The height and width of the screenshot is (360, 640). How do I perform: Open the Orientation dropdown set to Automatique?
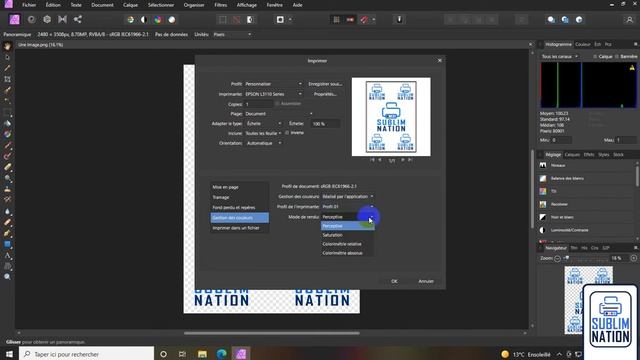(x=264, y=143)
